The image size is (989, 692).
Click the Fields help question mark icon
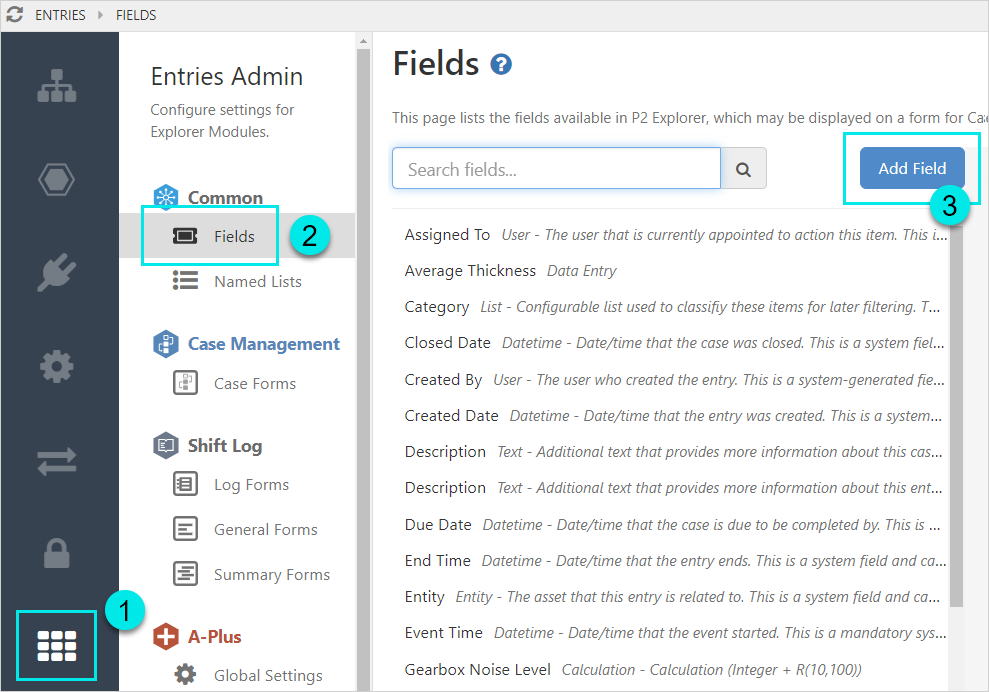(501, 66)
